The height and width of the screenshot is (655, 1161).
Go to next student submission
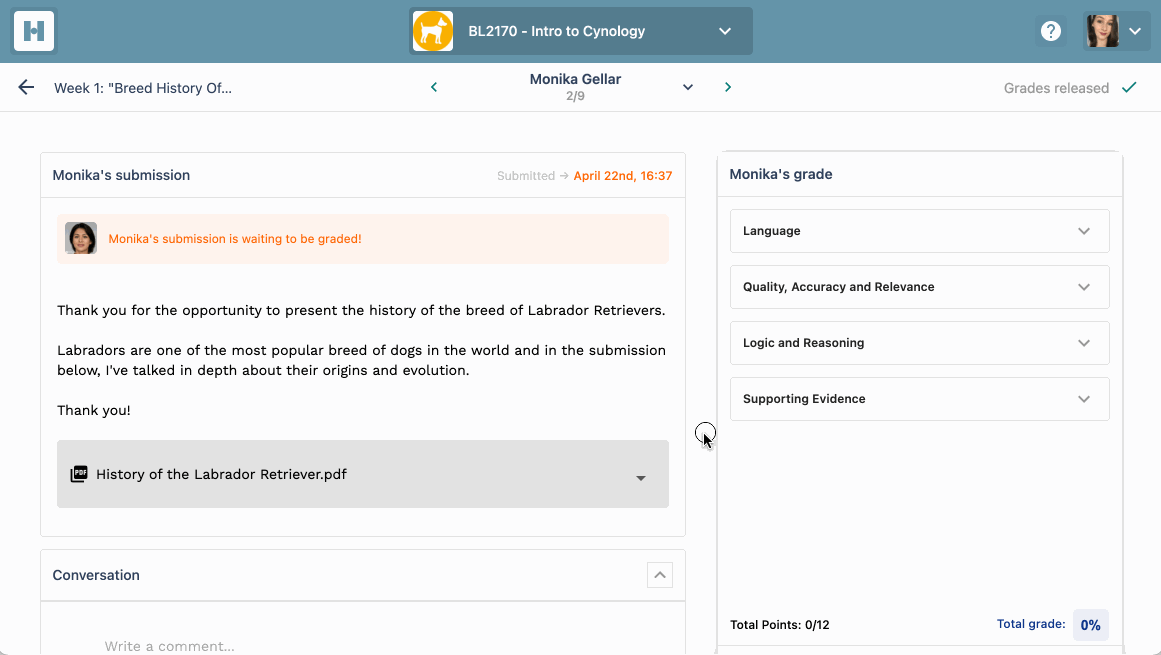click(728, 87)
